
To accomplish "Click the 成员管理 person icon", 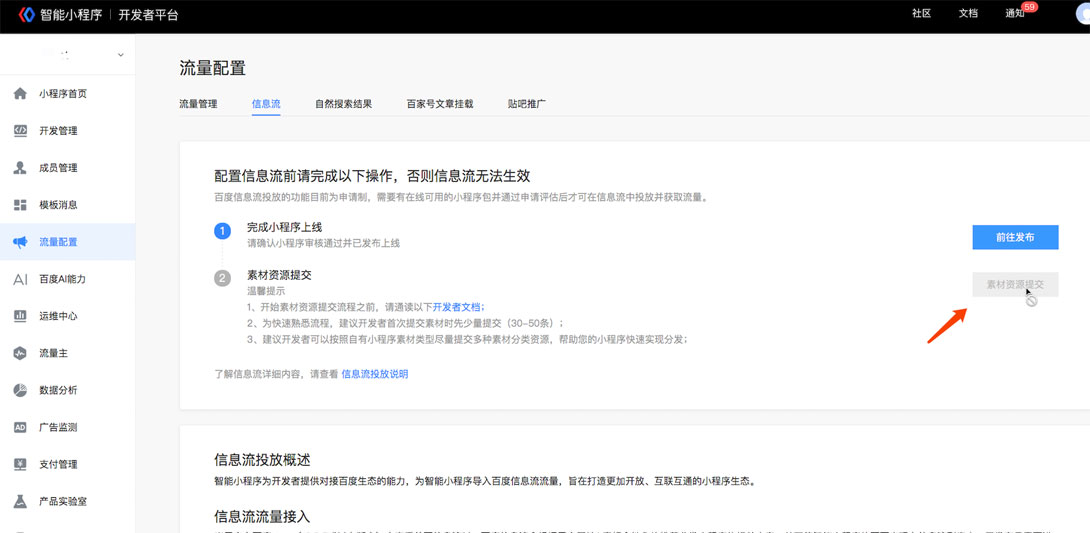I will click(x=20, y=168).
